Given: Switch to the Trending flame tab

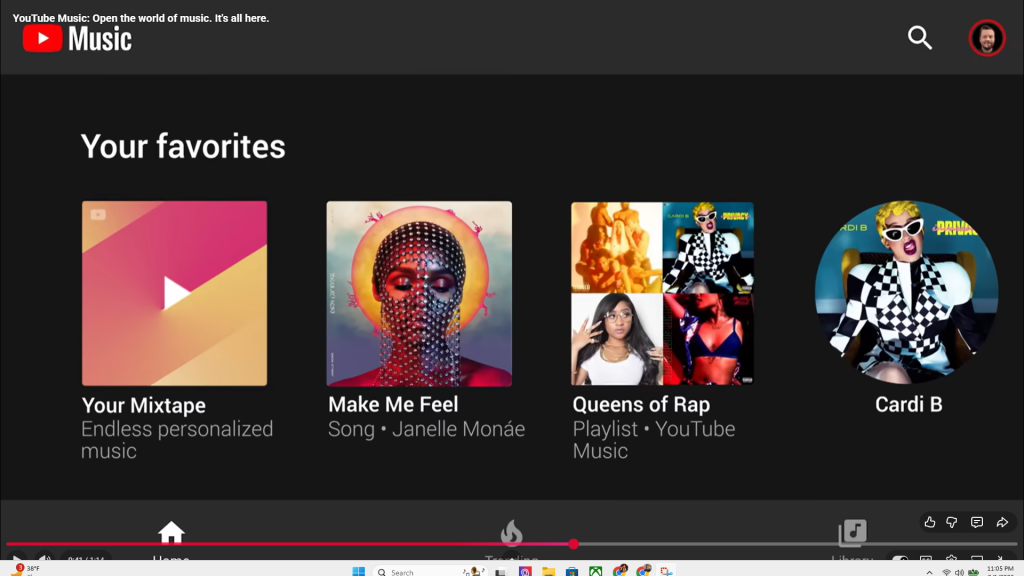Looking at the screenshot, I should point(511,532).
